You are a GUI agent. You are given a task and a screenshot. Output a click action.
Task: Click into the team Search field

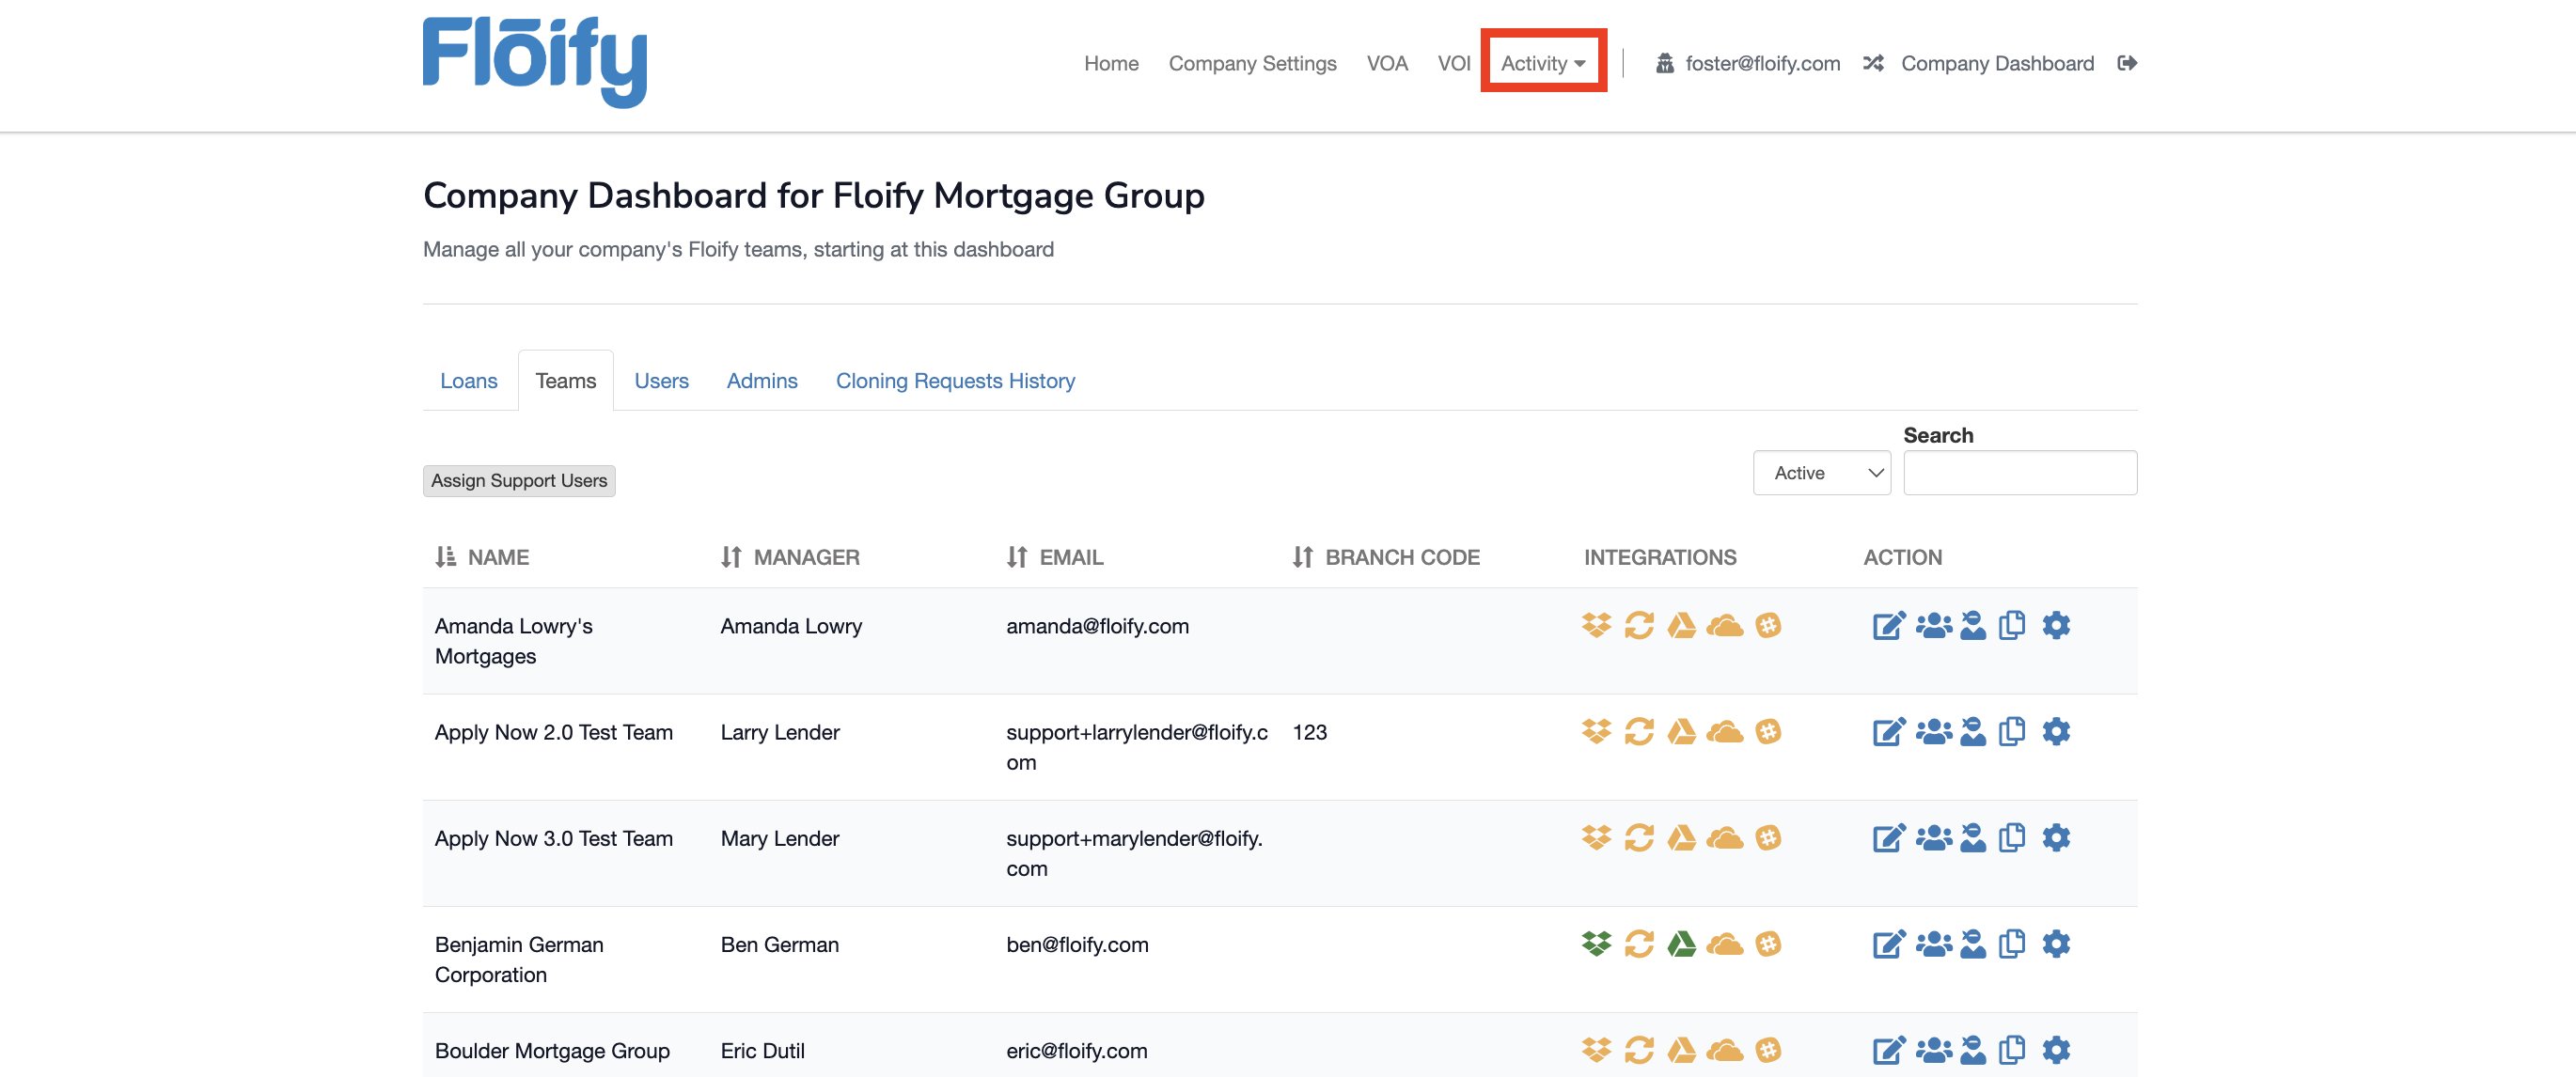[x=2019, y=473]
